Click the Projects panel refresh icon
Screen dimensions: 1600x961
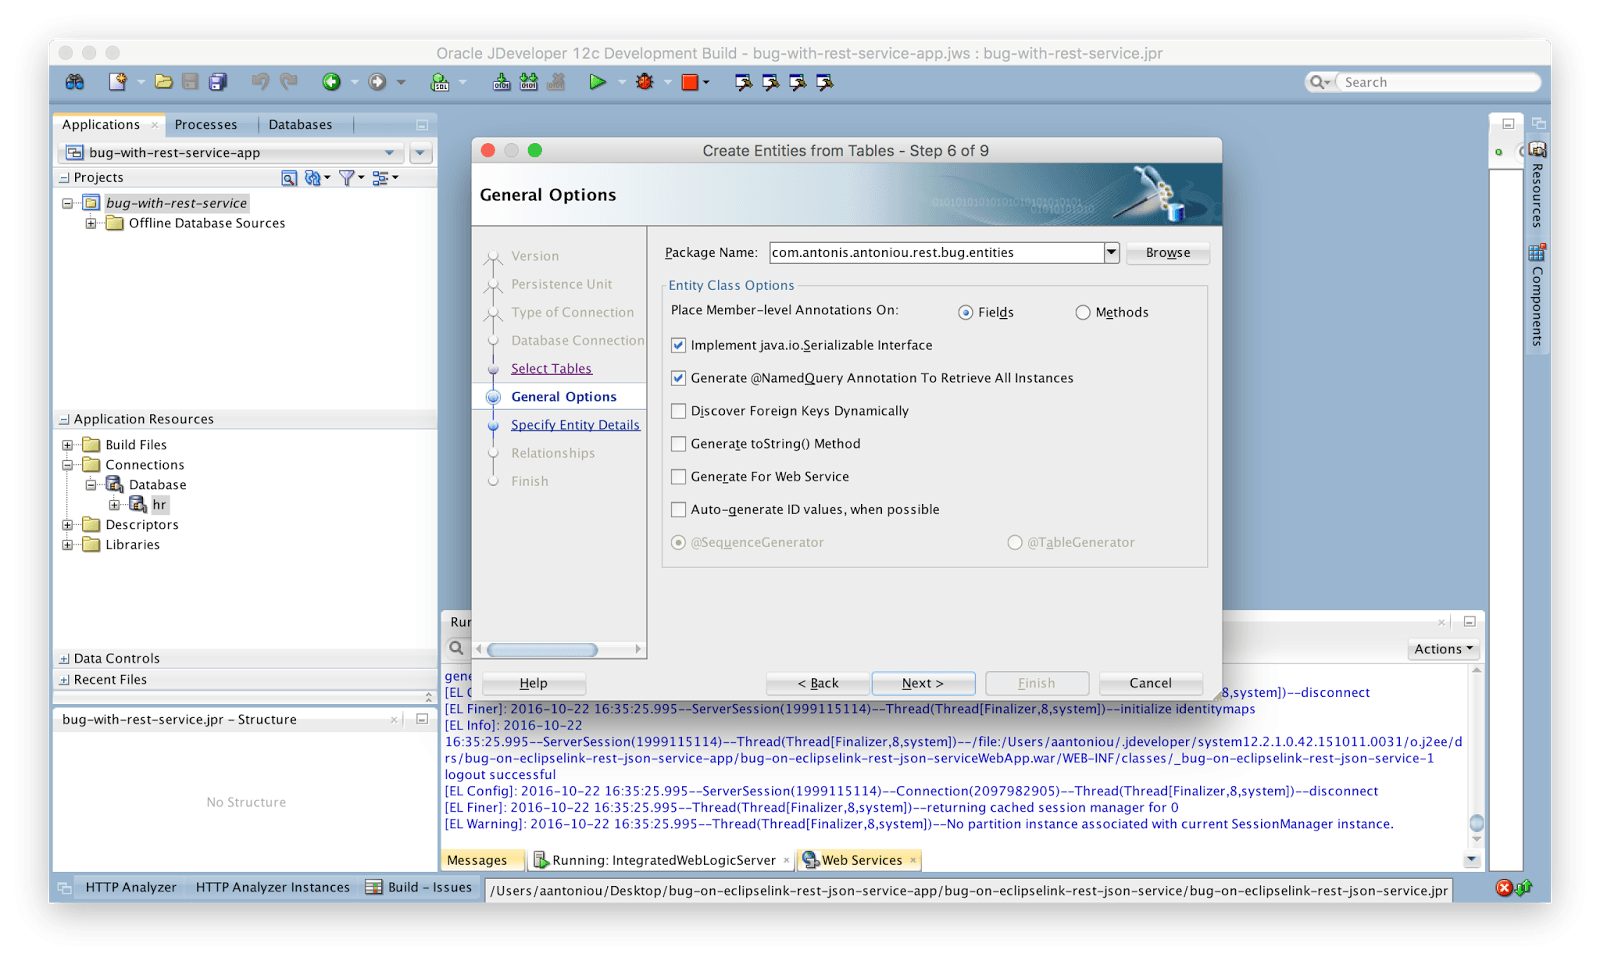click(313, 178)
